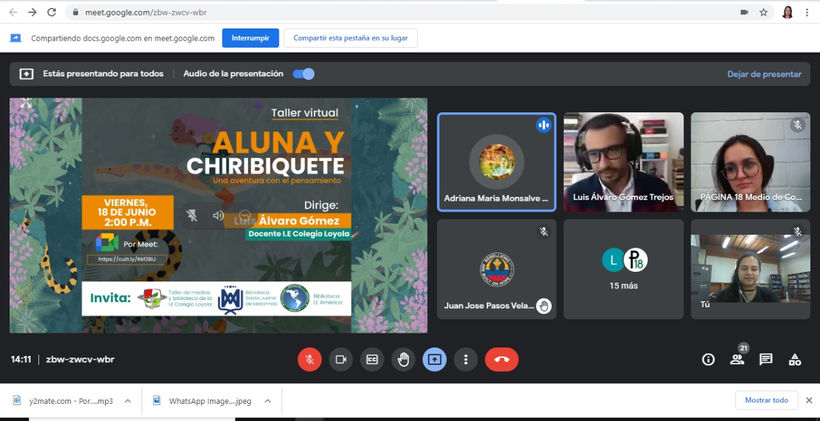Select PÁGINA 18 Medio de Co... video tile
Image resolution: width=820 pixels, height=421 pixels.
coord(750,162)
